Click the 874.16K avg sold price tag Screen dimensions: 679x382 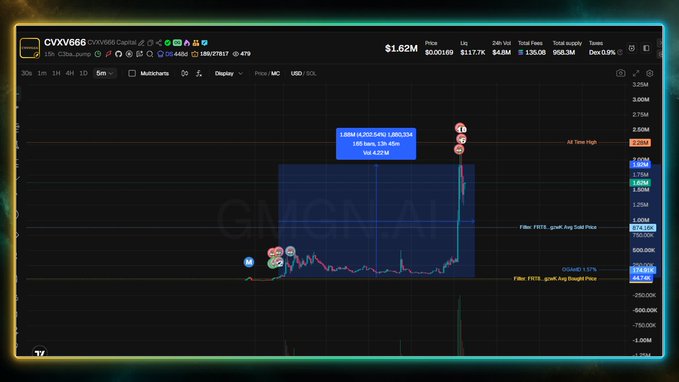click(x=643, y=228)
